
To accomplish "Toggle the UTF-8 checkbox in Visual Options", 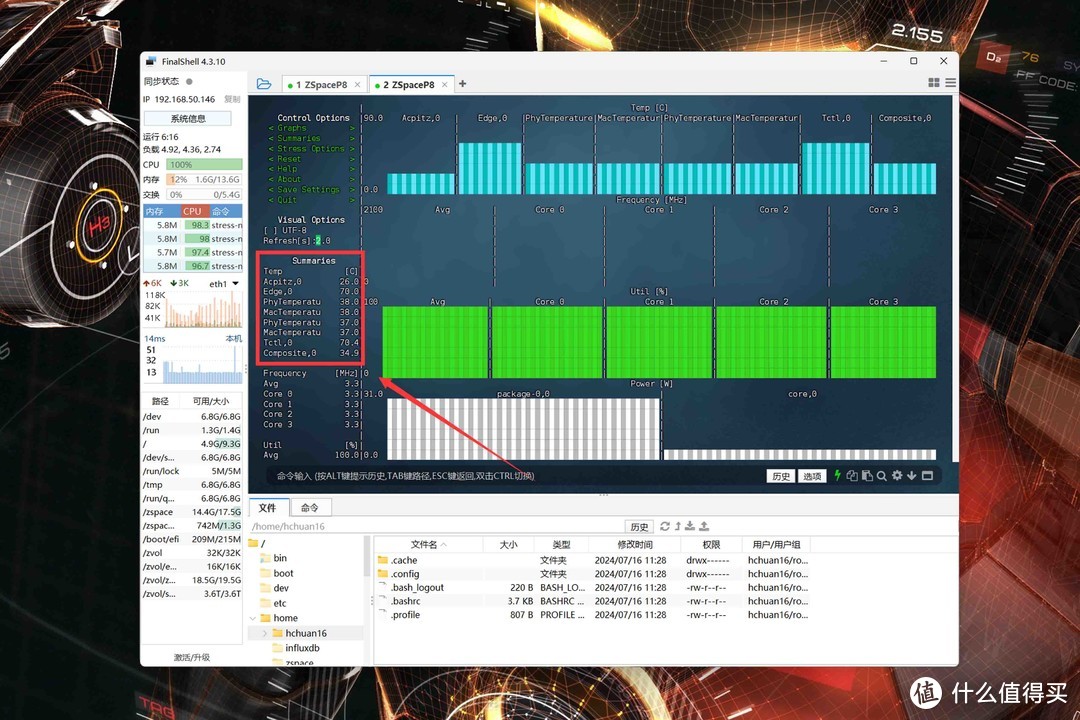I will 268,230.
